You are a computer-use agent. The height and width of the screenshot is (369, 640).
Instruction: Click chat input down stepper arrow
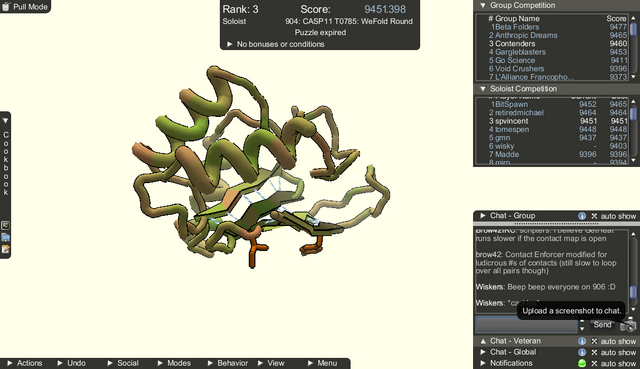pos(582,329)
